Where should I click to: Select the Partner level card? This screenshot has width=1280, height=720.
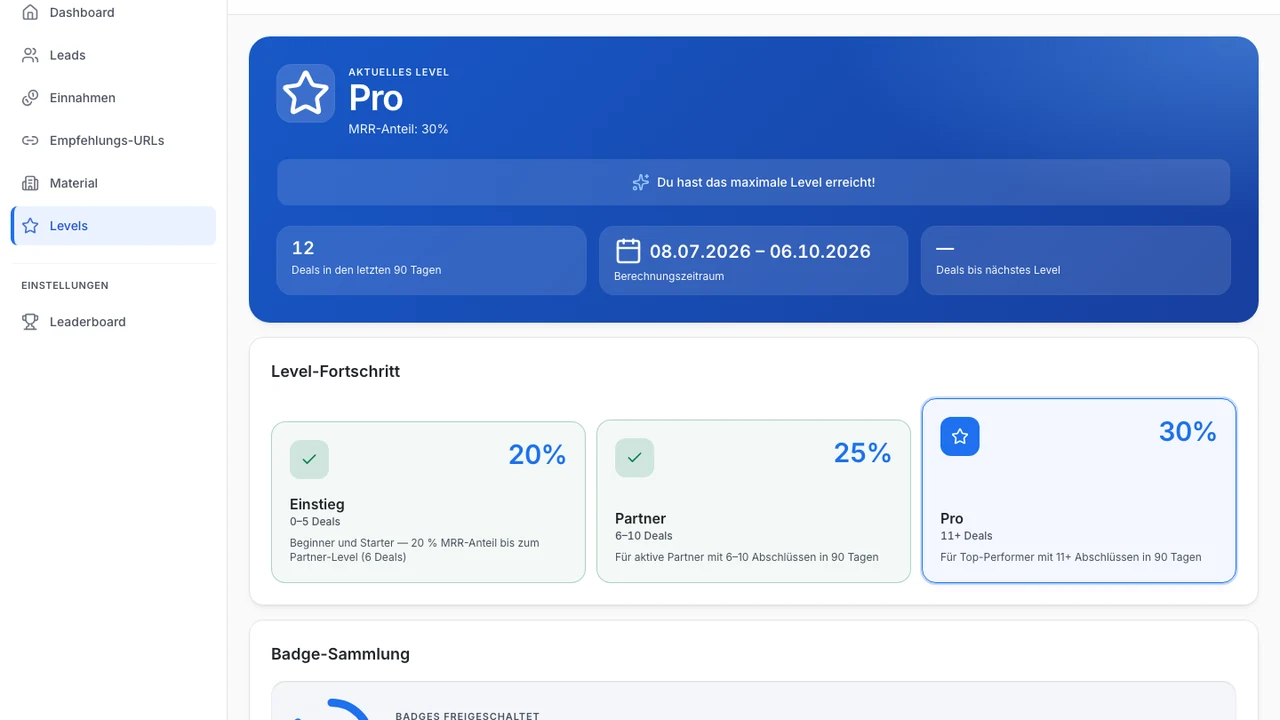[x=754, y=502]
